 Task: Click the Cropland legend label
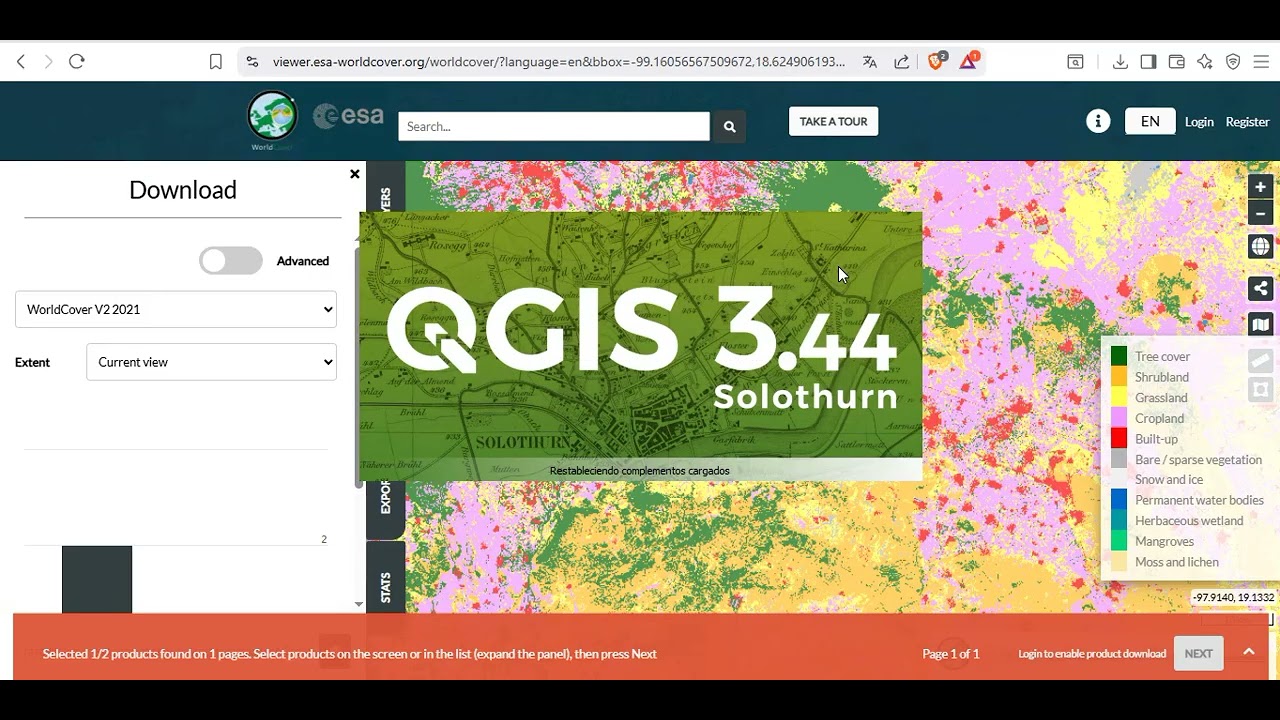tap(1159, 418)
